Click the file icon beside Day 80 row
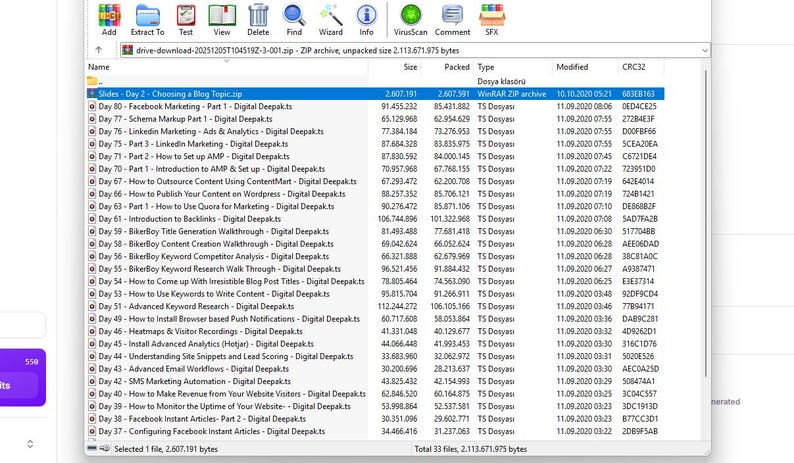Image resolution: width=794 pixels, height=463 pixels. [x=92, y=106]
